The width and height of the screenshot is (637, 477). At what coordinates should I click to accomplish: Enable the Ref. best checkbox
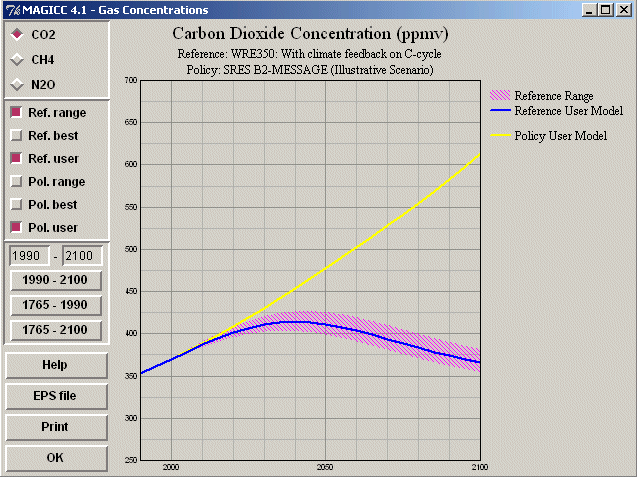point(16,136)
